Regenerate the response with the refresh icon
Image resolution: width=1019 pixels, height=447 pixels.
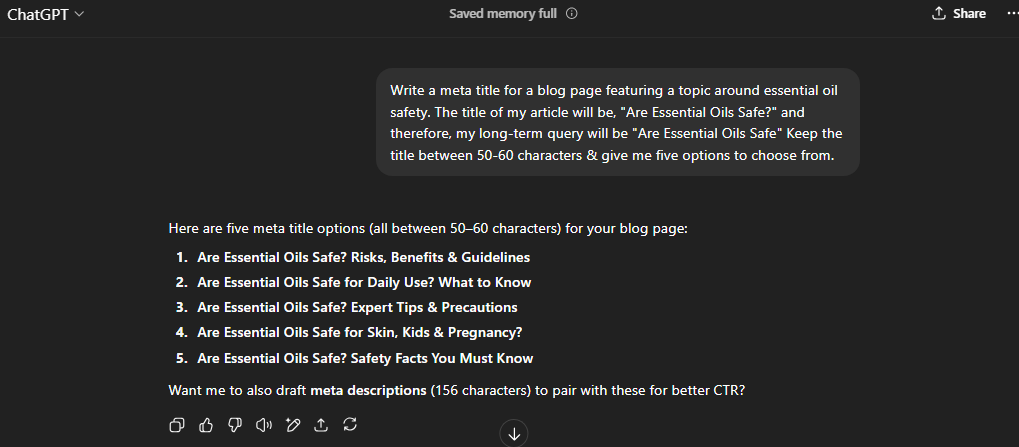click(x=350, y=425)
